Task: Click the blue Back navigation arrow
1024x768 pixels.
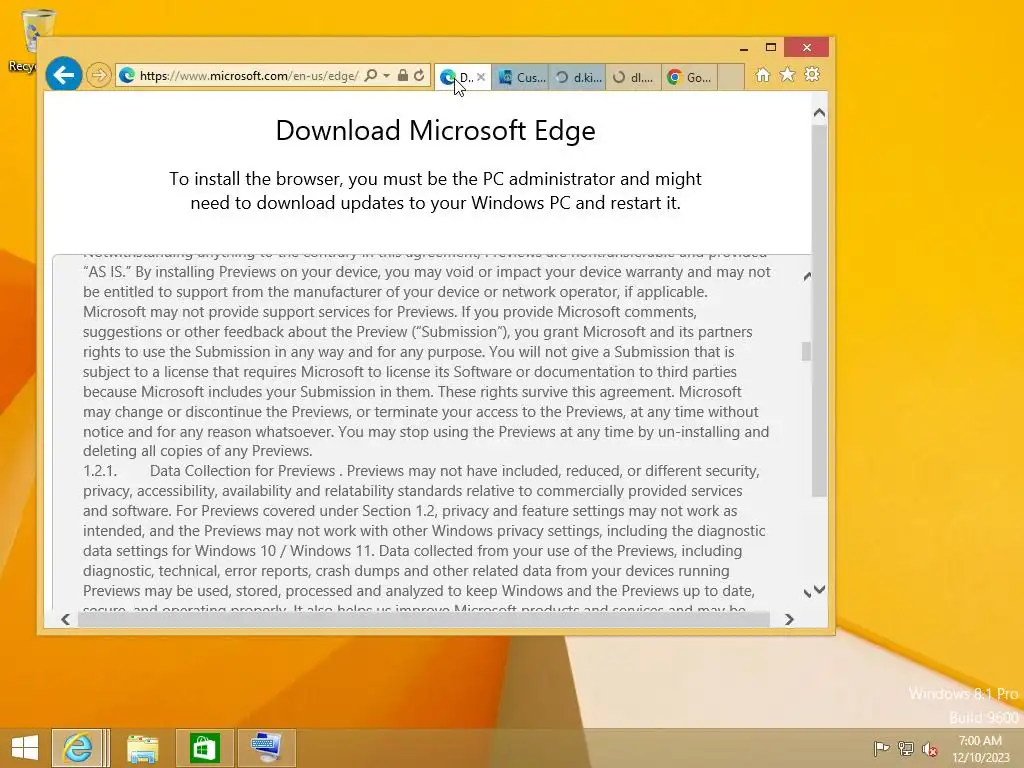Action: pos(63,75)
